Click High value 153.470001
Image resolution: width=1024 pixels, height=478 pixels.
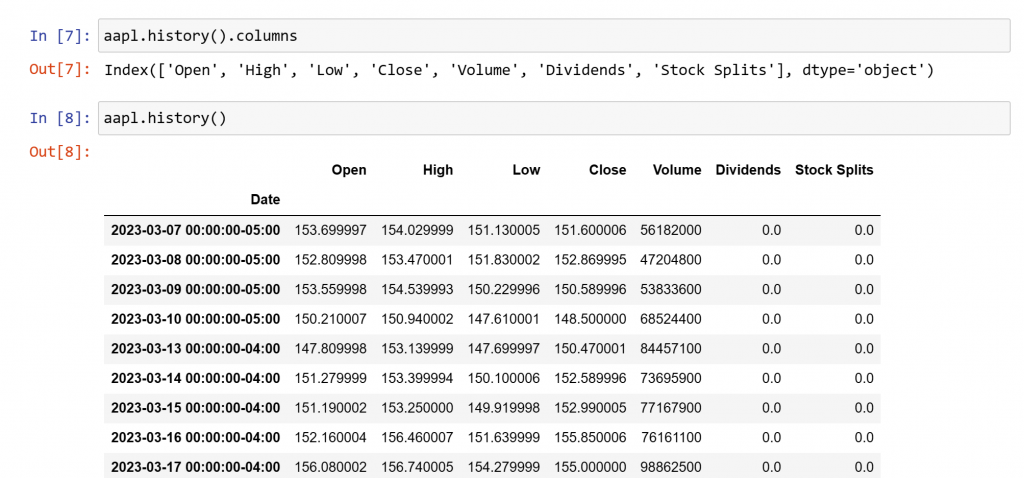[417, 260]
